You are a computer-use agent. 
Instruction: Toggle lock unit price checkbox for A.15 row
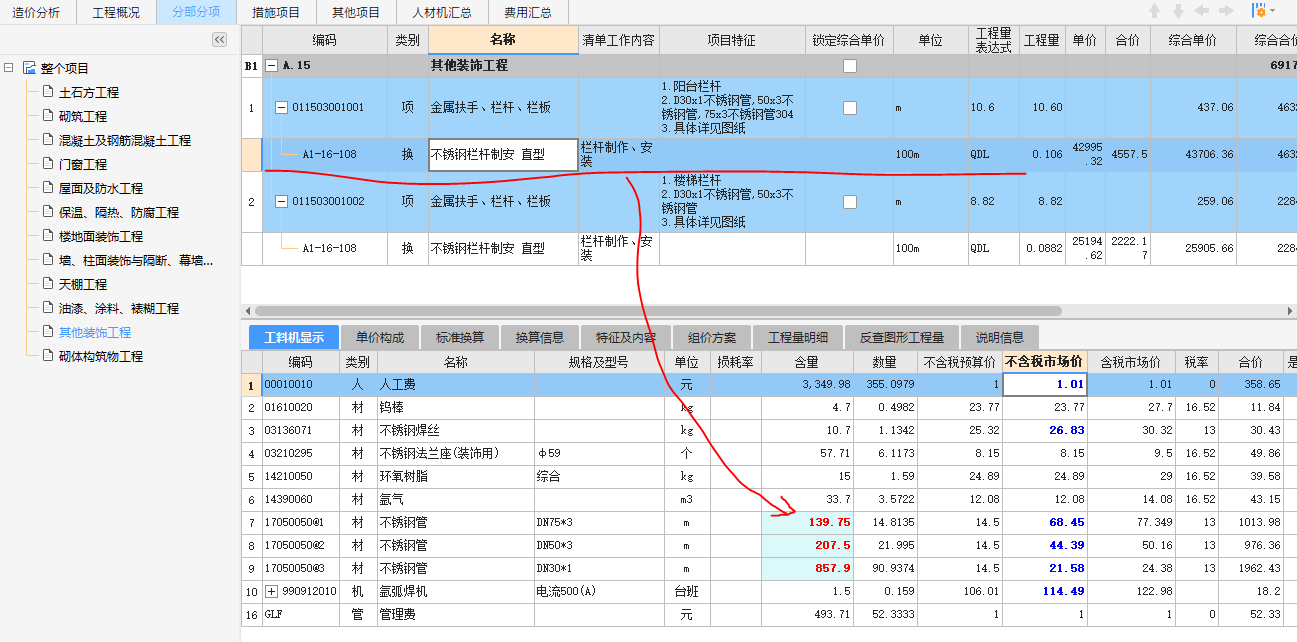pos(850,66)
